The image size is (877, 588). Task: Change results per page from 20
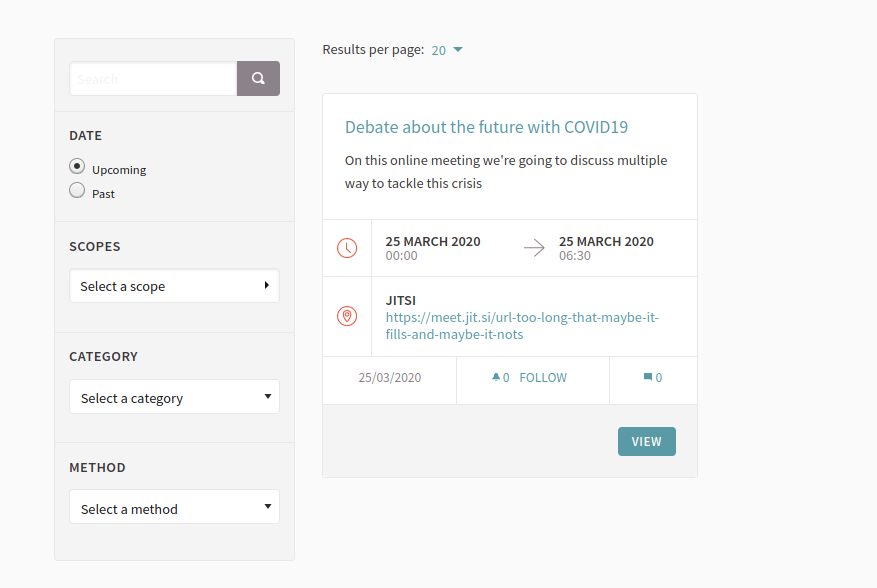pos(447,50)
